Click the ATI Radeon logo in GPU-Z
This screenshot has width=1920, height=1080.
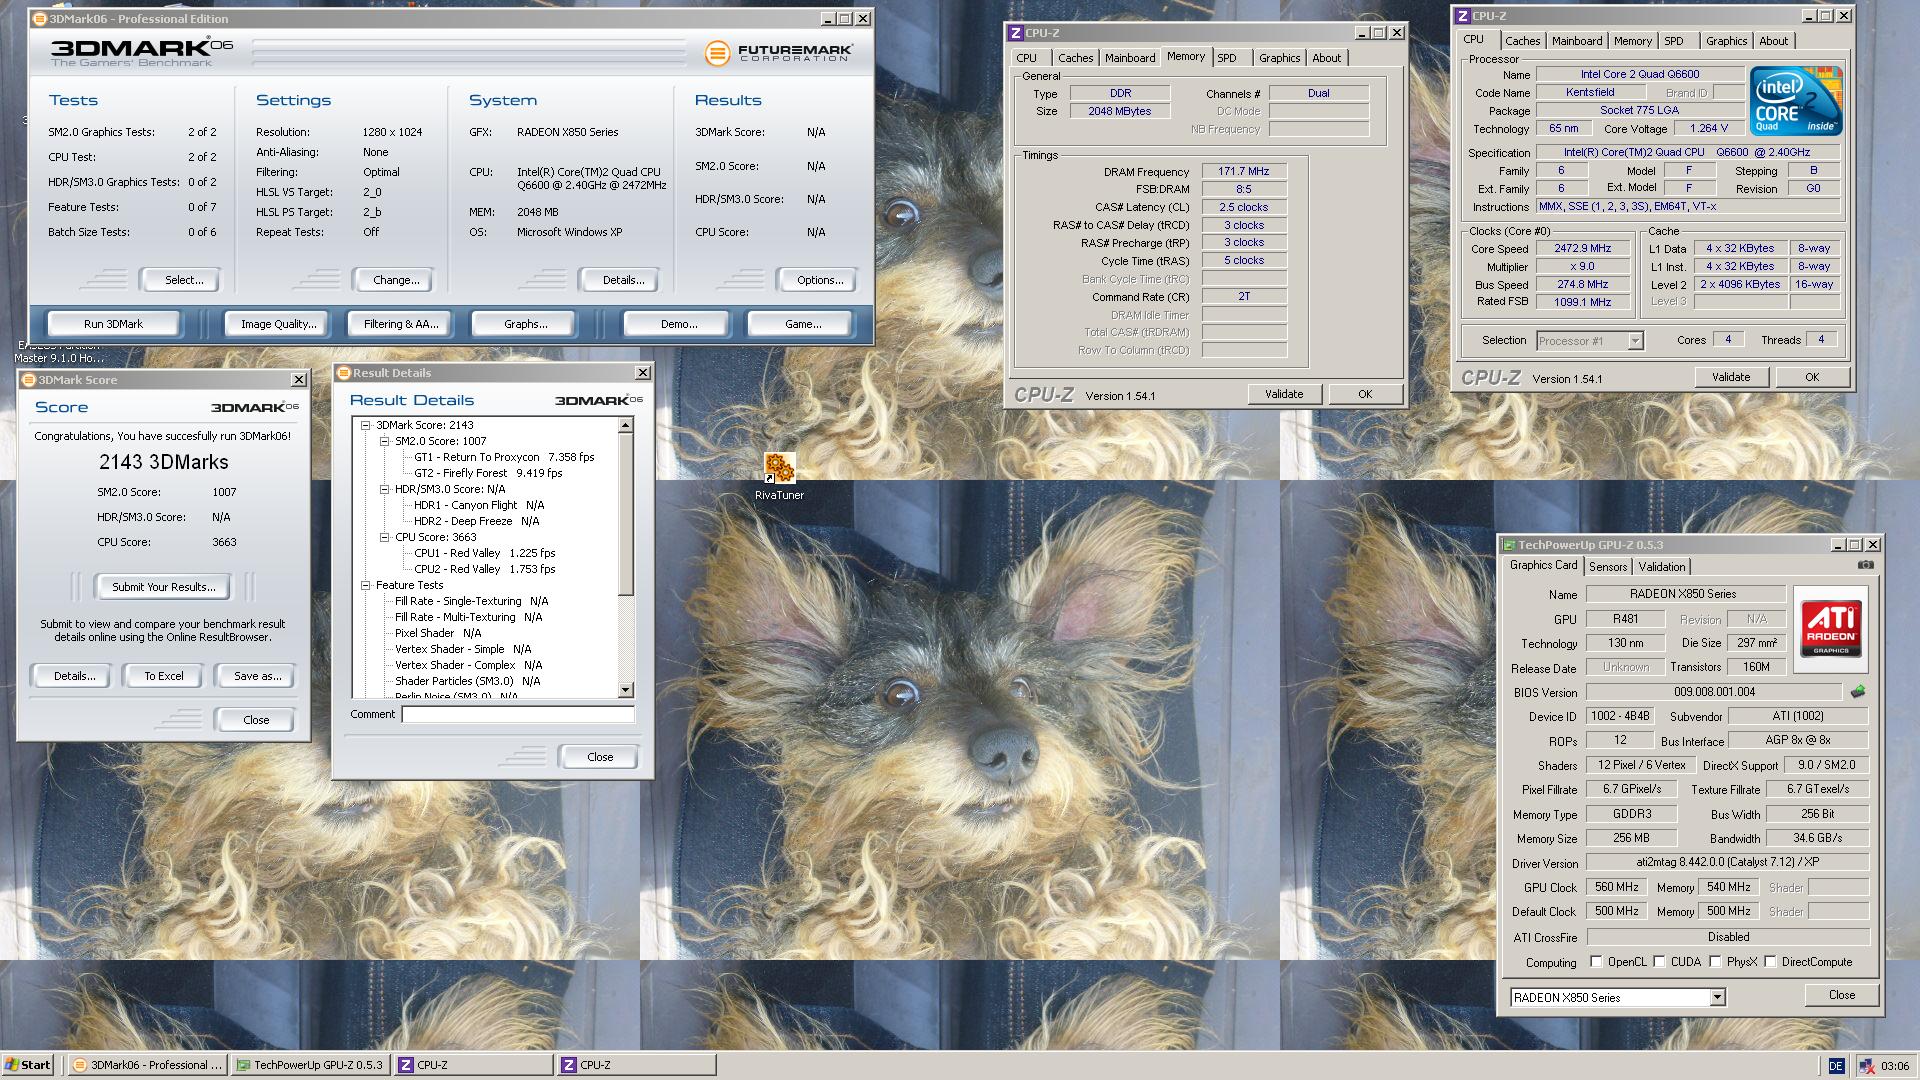click(x=1831, y=628)
